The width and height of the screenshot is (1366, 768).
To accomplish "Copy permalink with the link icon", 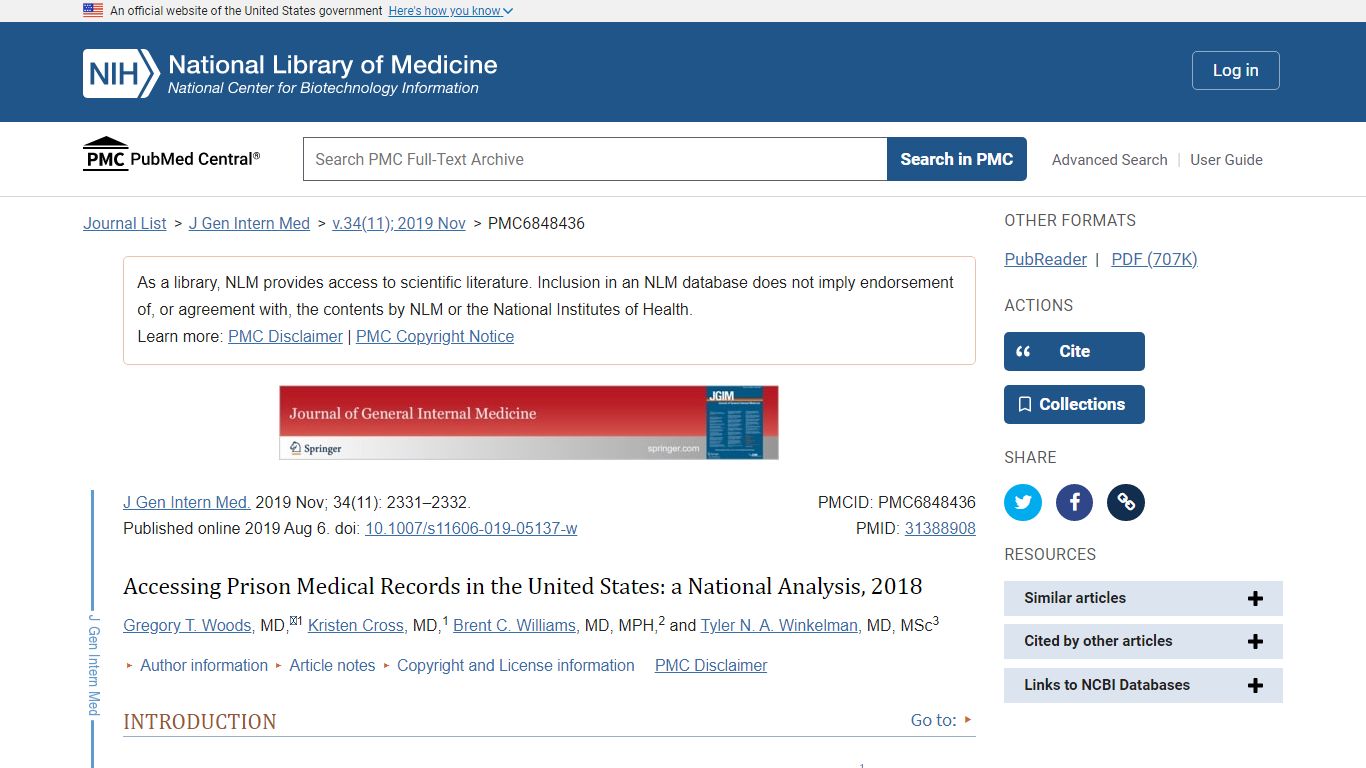I will tap(1126, 502).
